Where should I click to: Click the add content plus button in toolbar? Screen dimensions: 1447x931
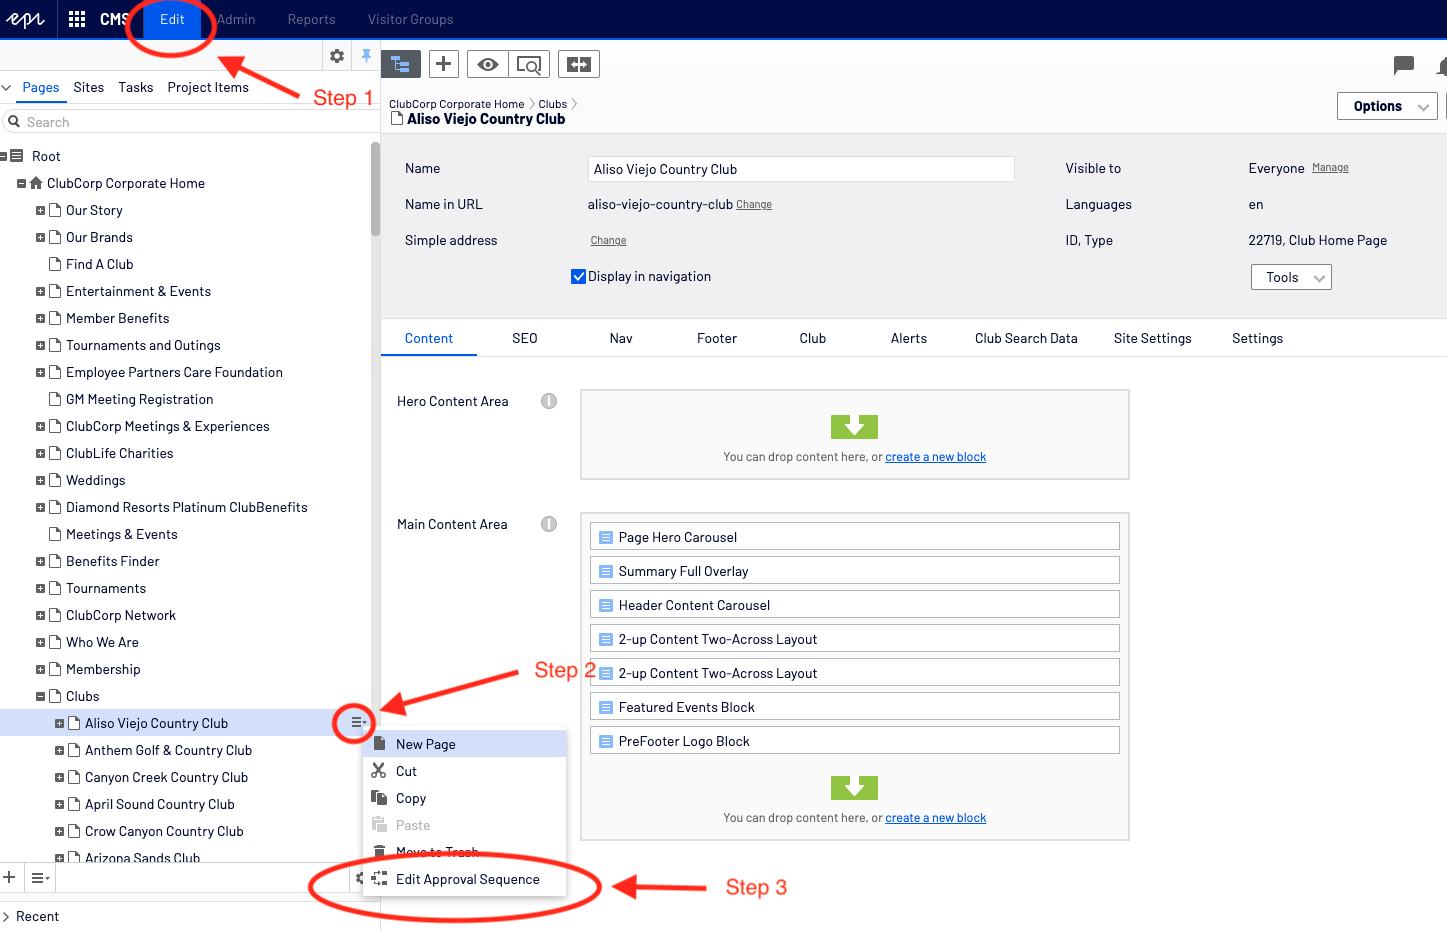click(x=444, y=64)
